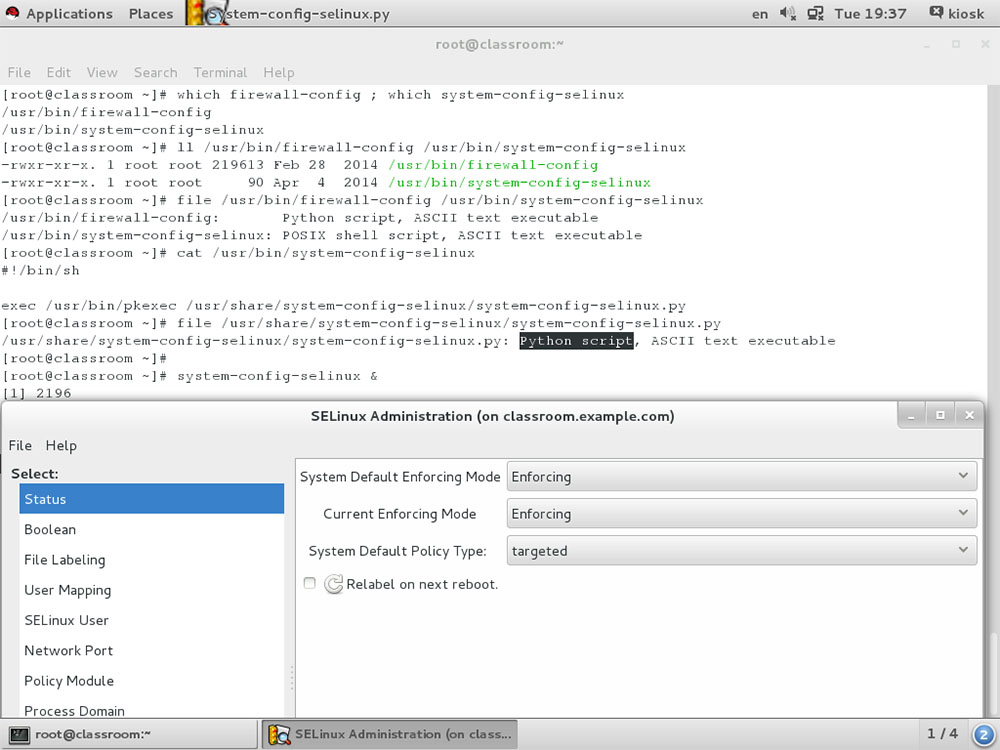This screenshot has height=750, width=1000.
Task: Select Status in the sidebar list
Action: point(152,499)
